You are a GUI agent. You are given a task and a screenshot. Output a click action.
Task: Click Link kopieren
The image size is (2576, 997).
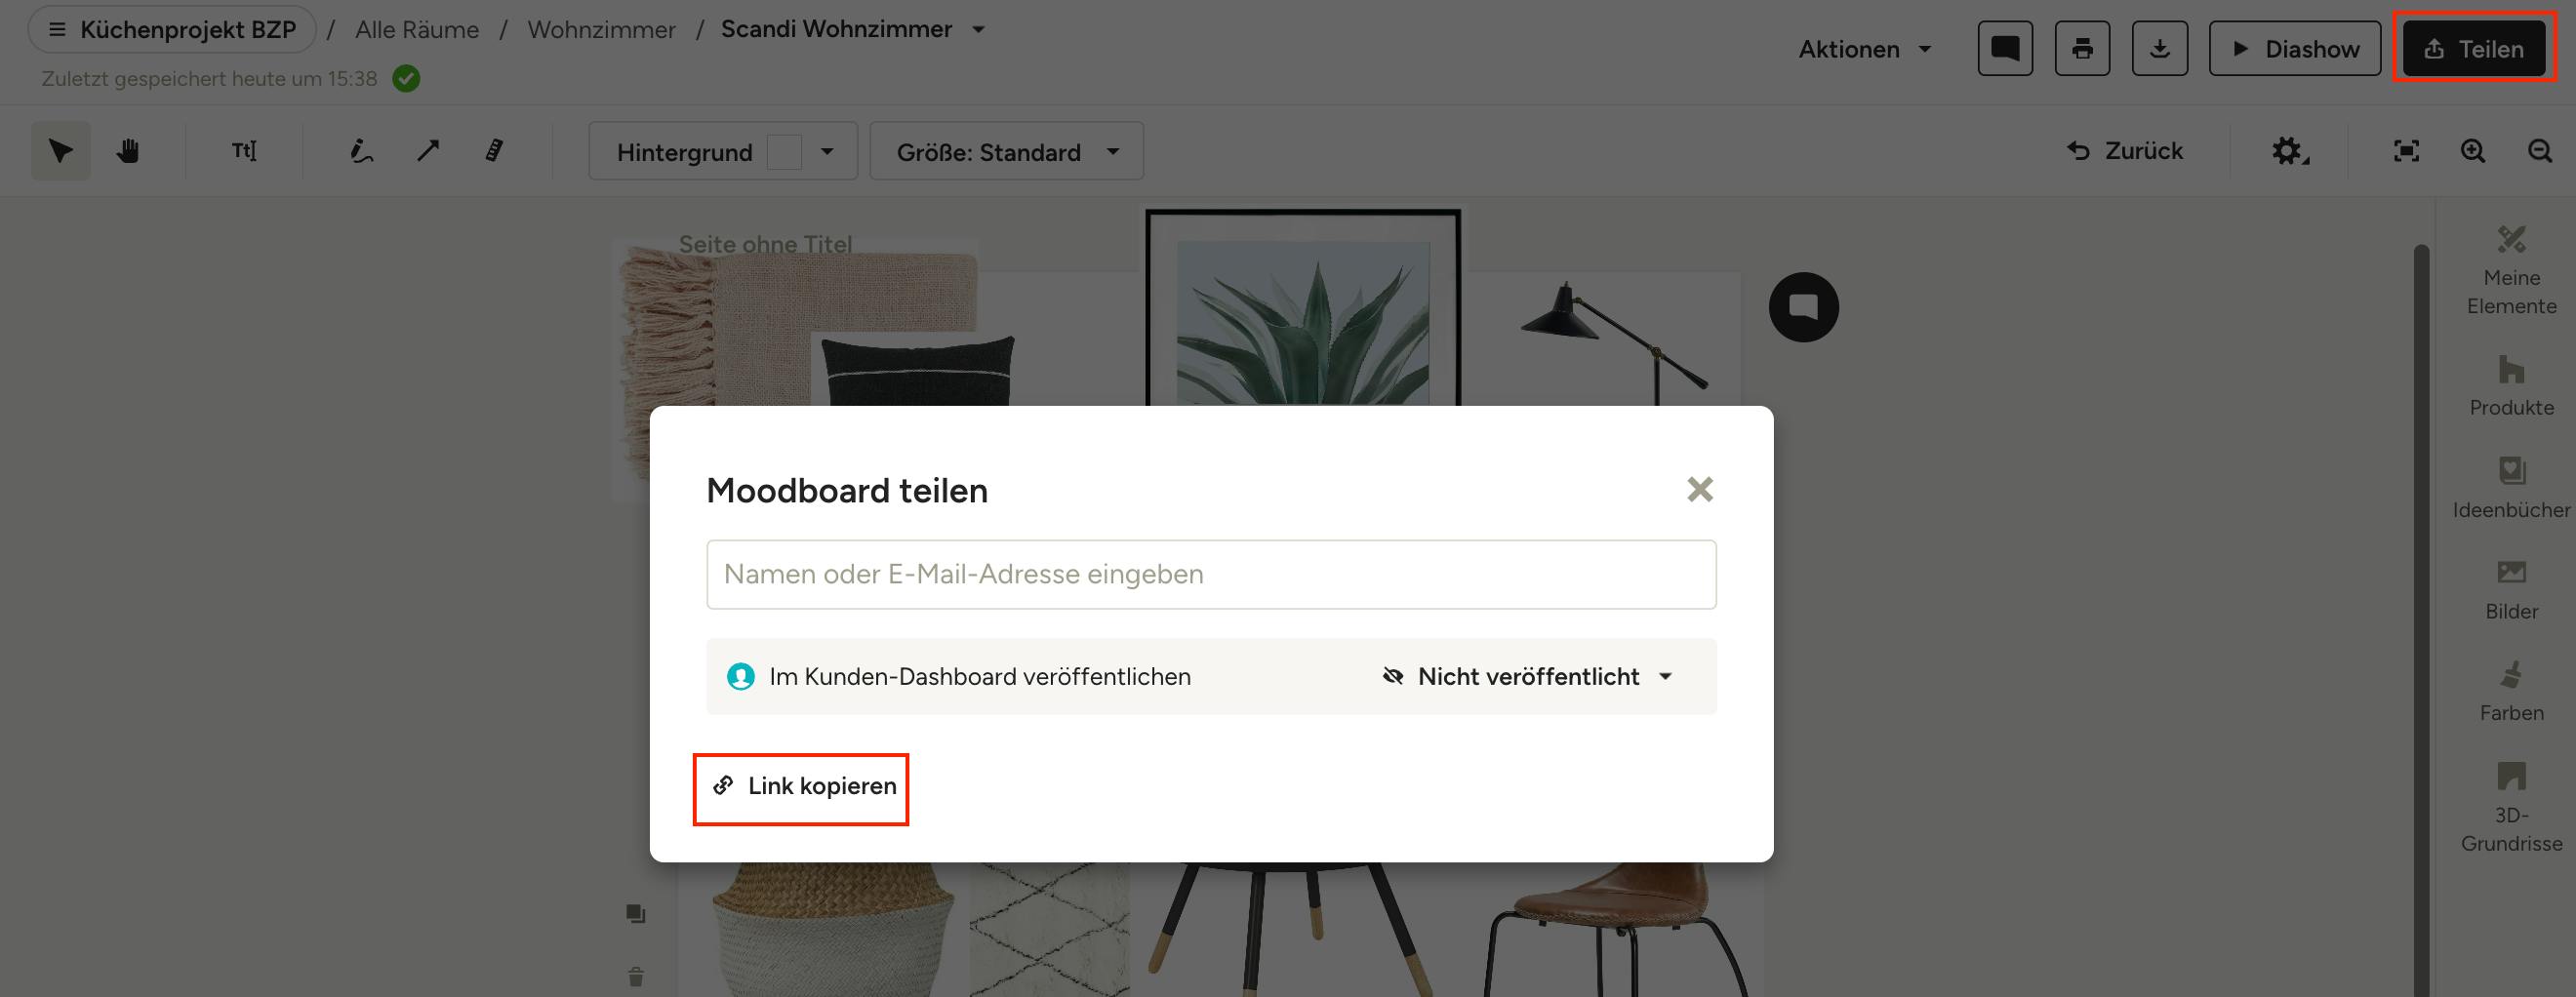[x=802, y=786]
